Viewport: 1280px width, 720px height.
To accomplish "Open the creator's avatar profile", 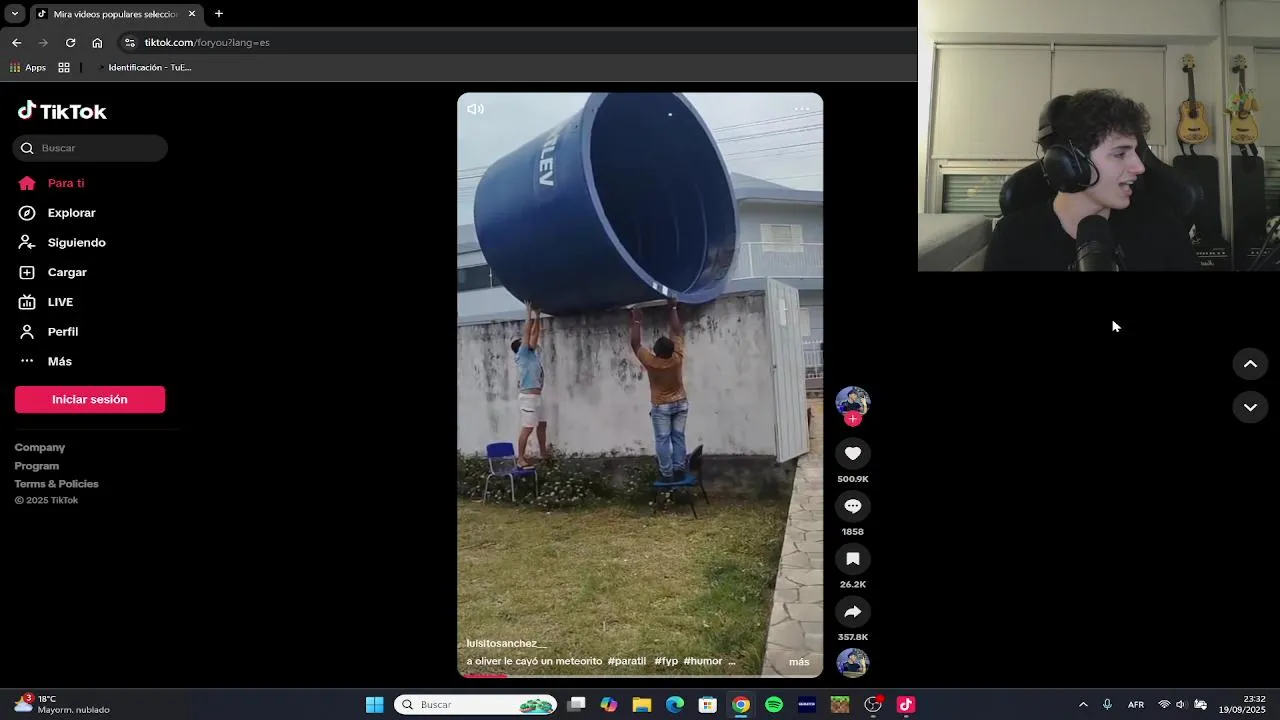I will [x=853, y=402].
